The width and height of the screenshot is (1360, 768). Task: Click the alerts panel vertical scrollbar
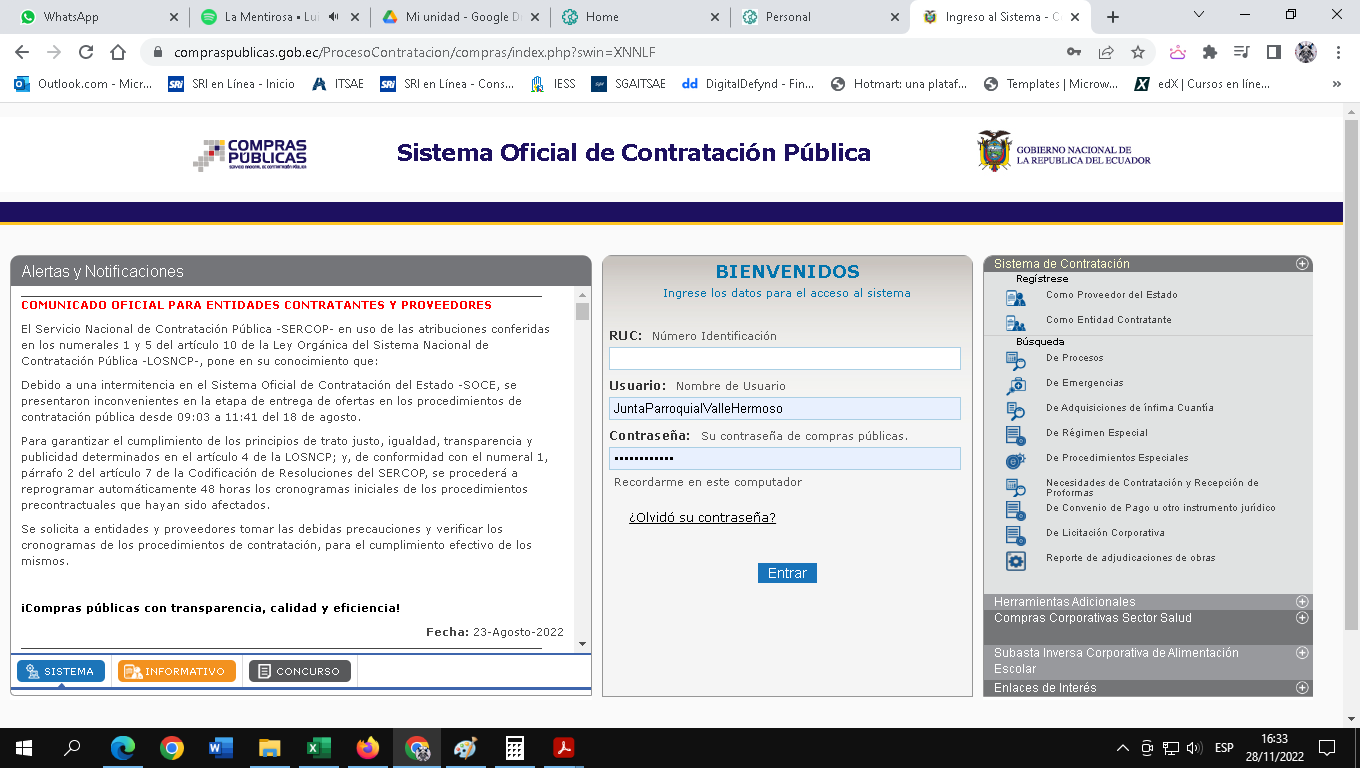583,470
